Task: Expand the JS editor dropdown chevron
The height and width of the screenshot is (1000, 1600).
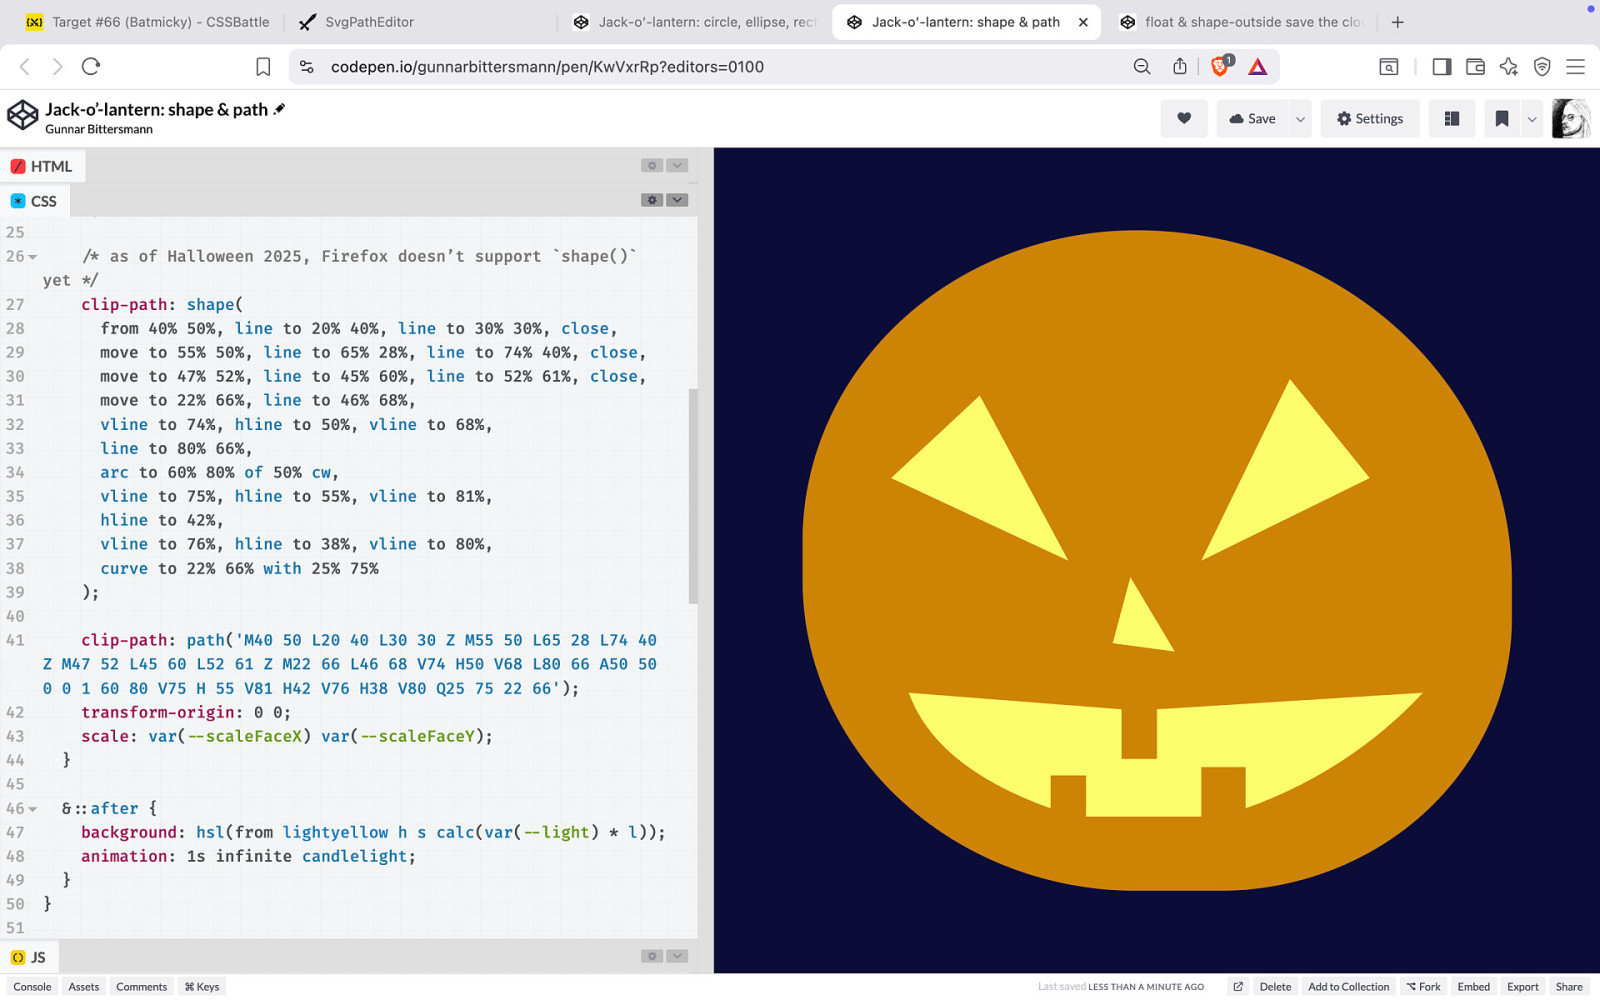Action: [x=677, y=957]
